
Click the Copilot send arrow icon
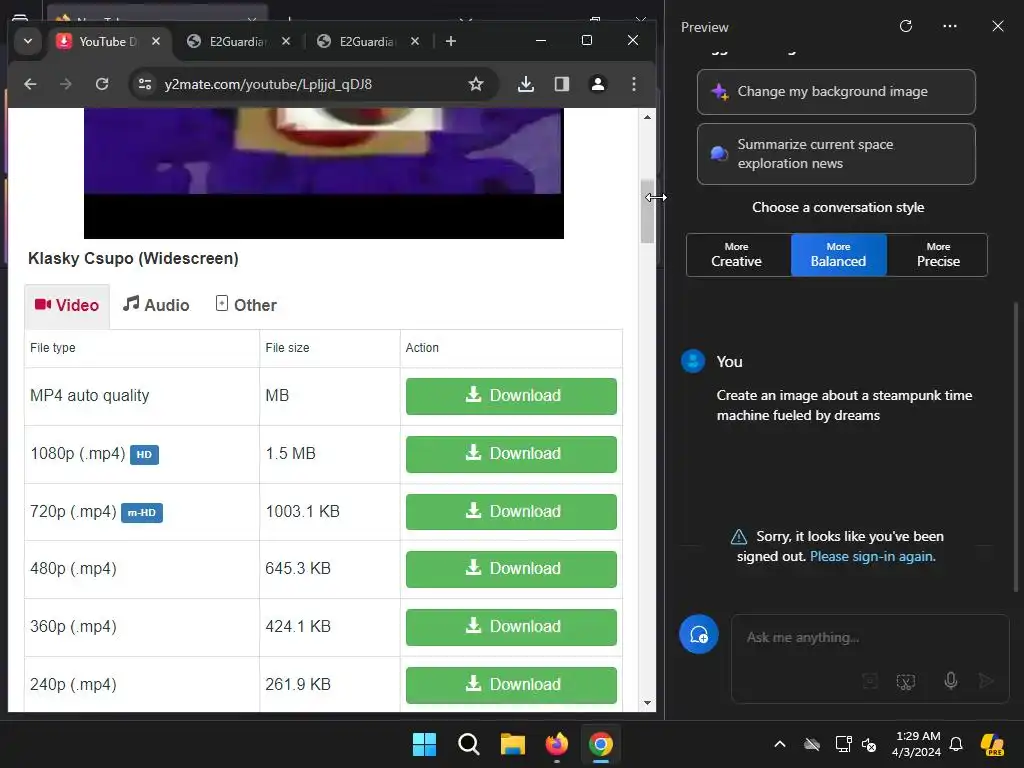coord(986,681)
